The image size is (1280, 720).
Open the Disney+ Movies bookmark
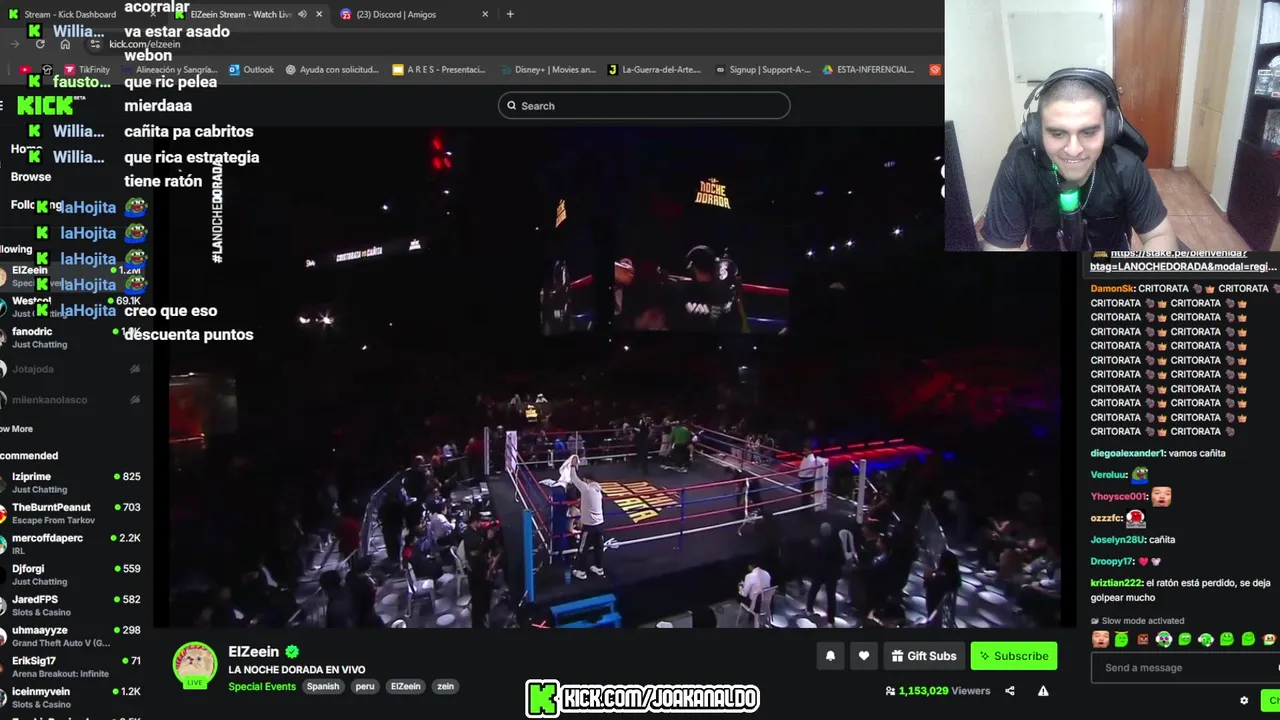point(547,70)
